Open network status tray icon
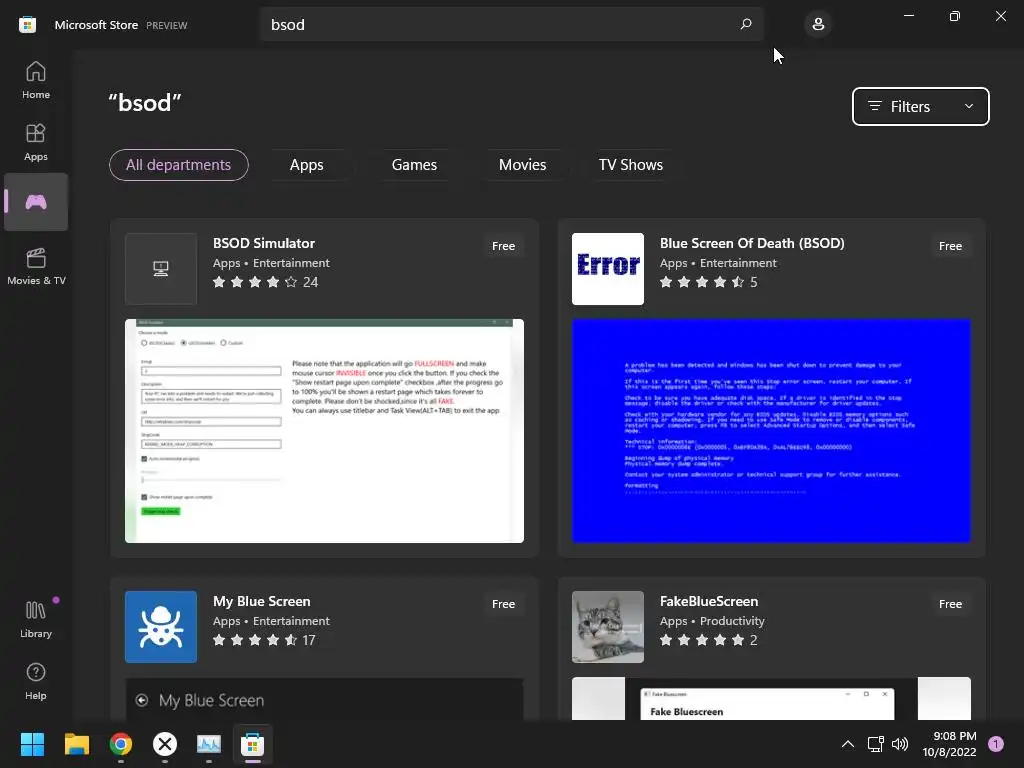Viewport: 1024px width, 768px height. coord(875,744)
